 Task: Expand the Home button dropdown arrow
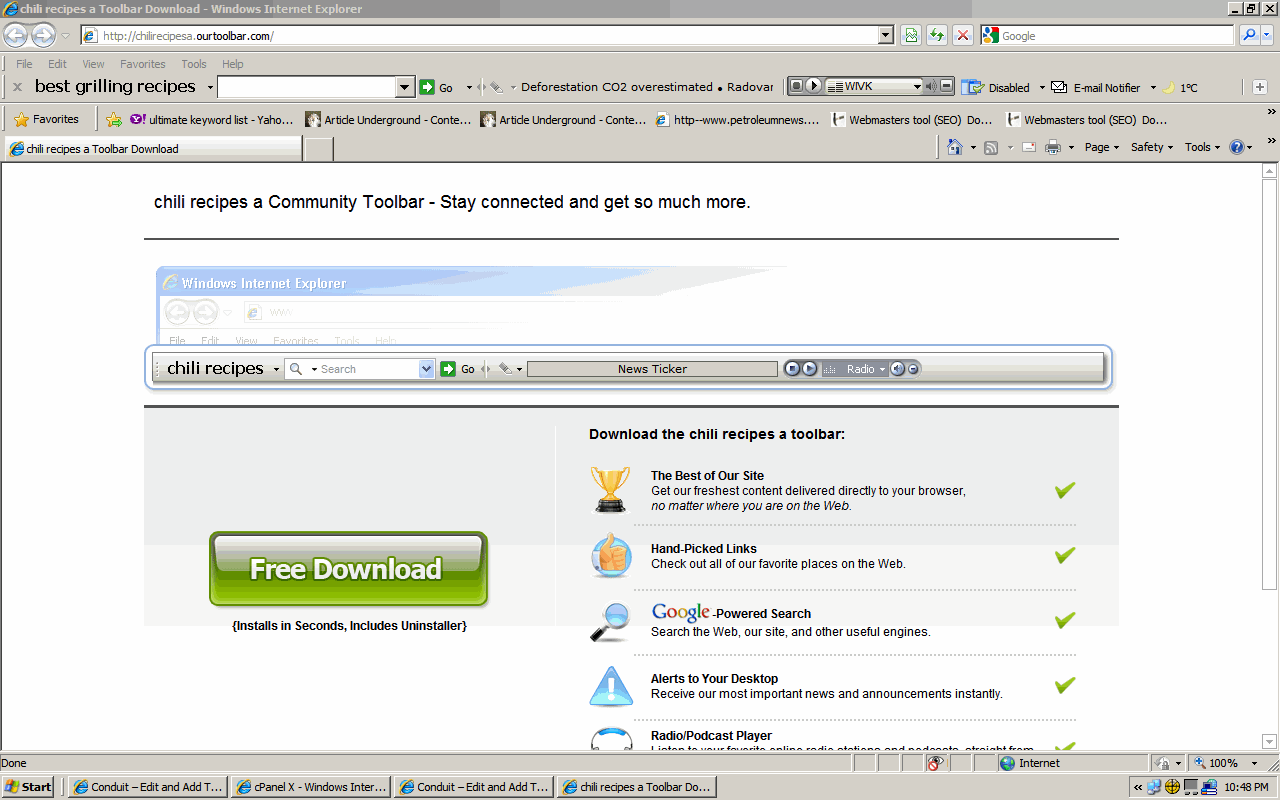point(972,148)
